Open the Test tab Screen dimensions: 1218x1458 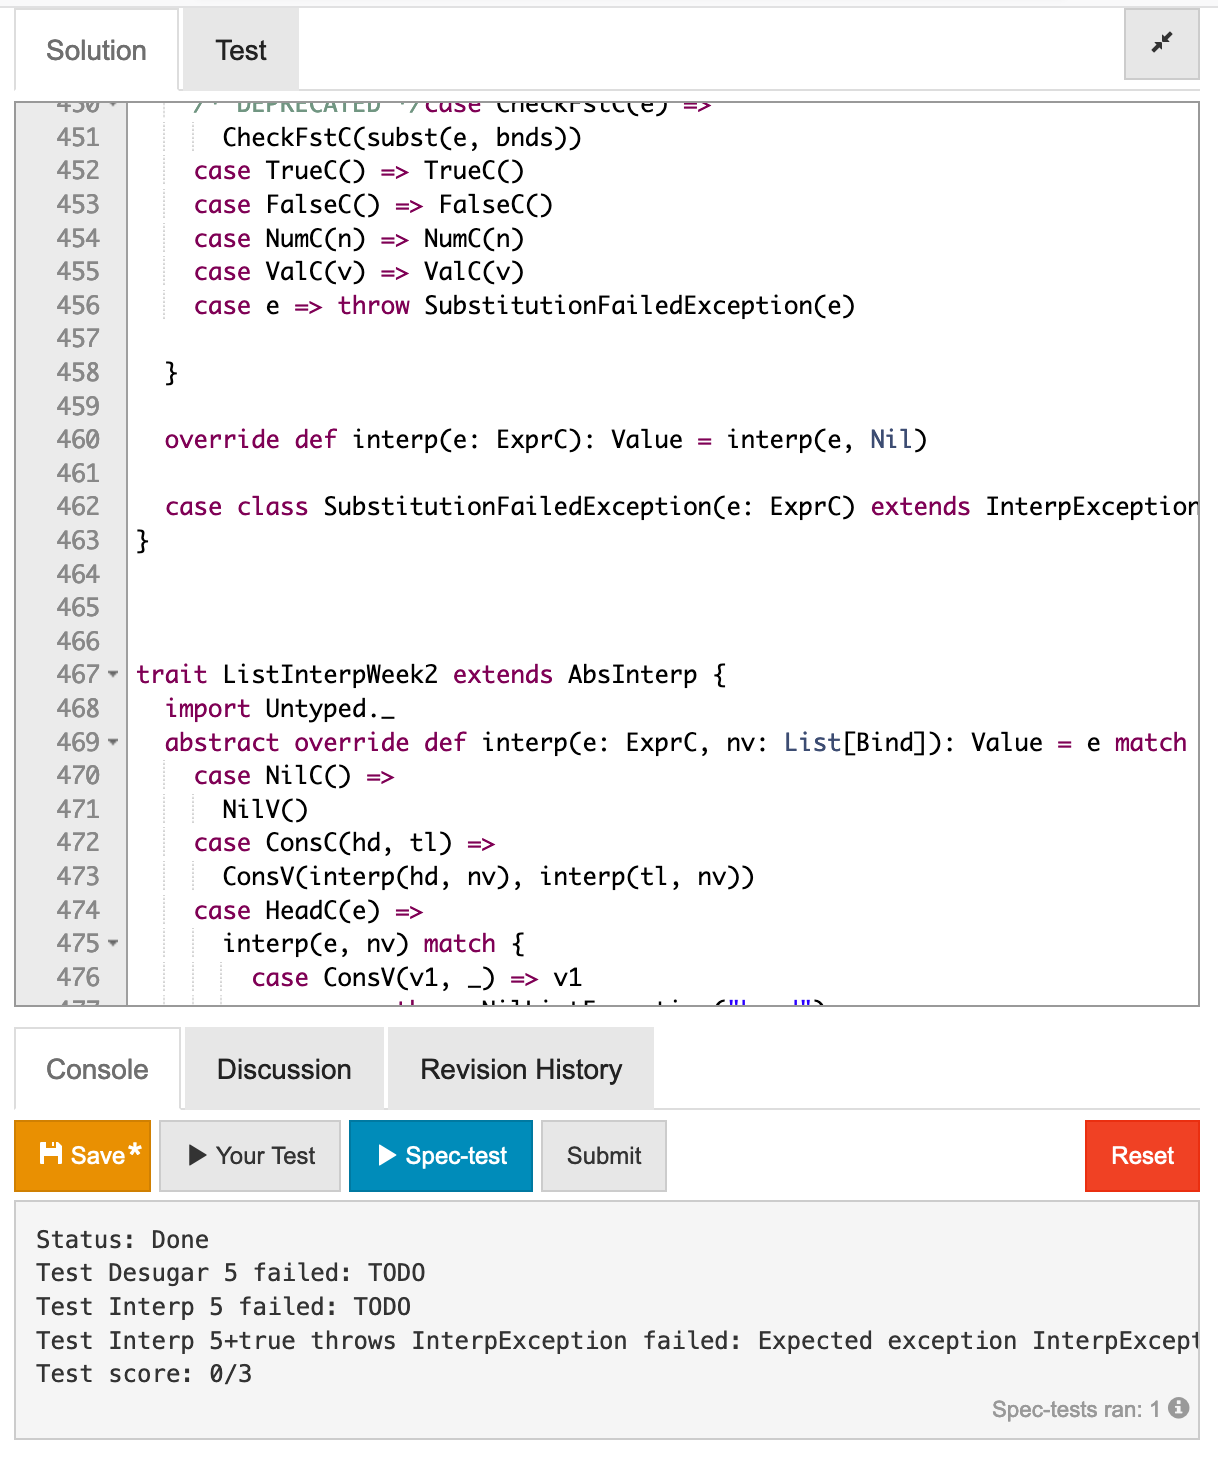pyautogui.click(x=241, y=51)
